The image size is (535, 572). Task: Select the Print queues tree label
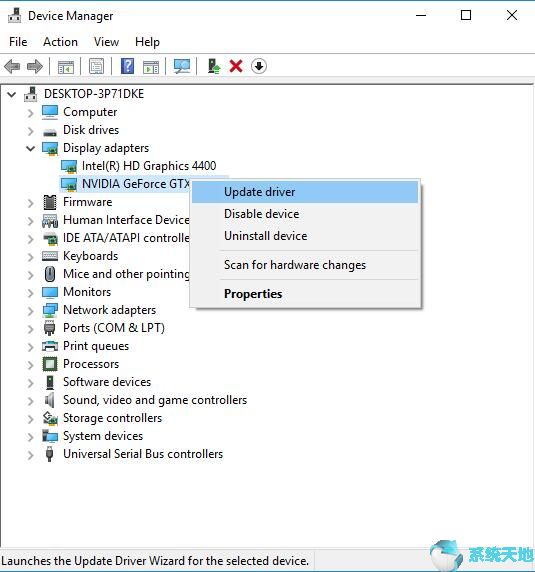(x=96, y=346)
